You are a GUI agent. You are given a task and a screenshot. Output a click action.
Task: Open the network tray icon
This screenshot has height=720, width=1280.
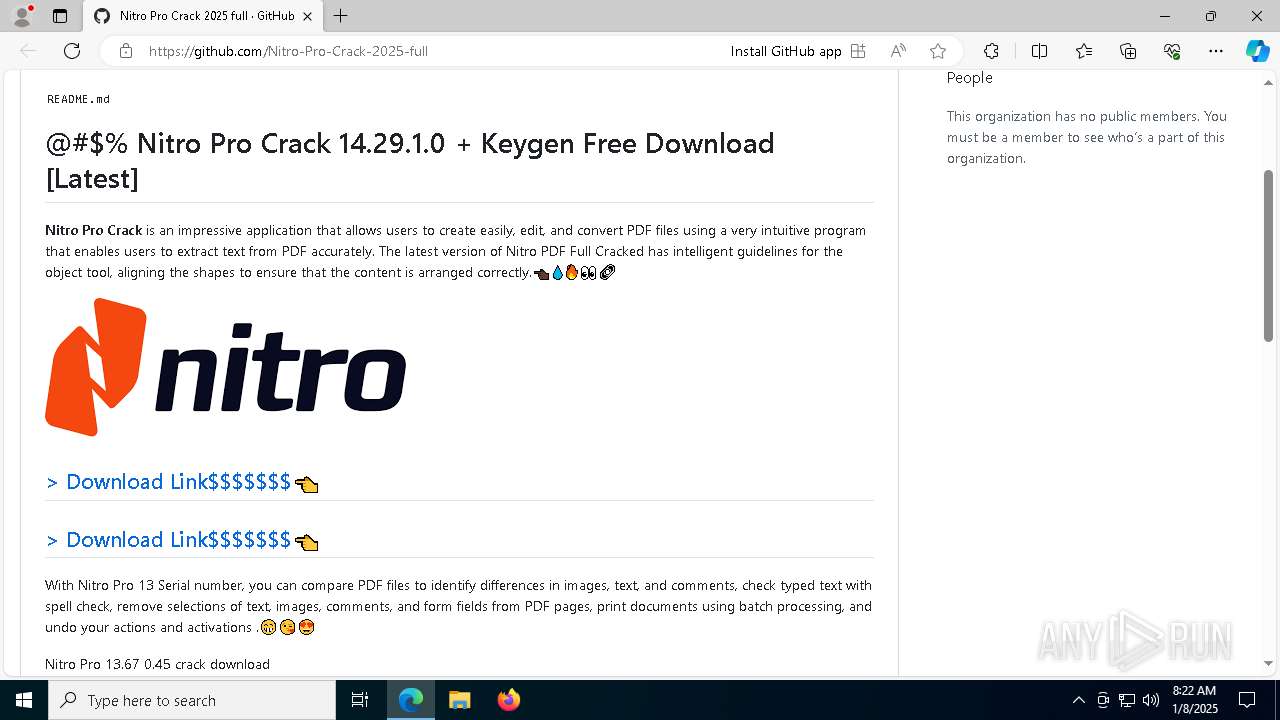1127,700
